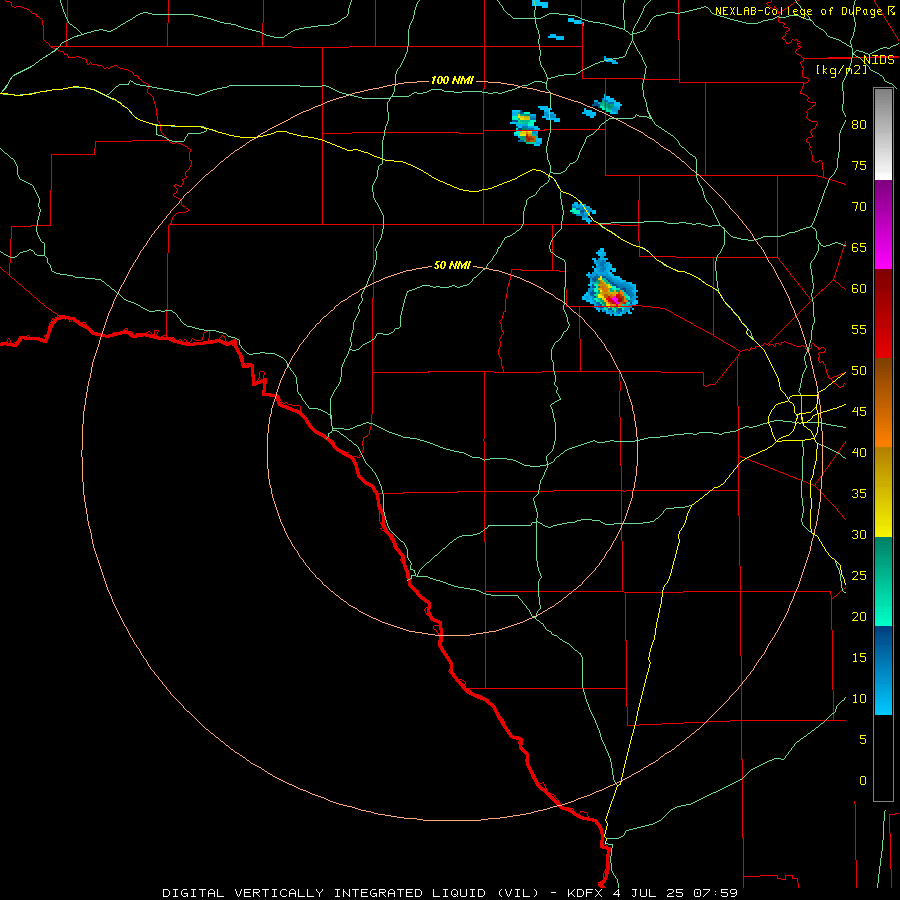Click the red segment of the color scale

[883, 313]
